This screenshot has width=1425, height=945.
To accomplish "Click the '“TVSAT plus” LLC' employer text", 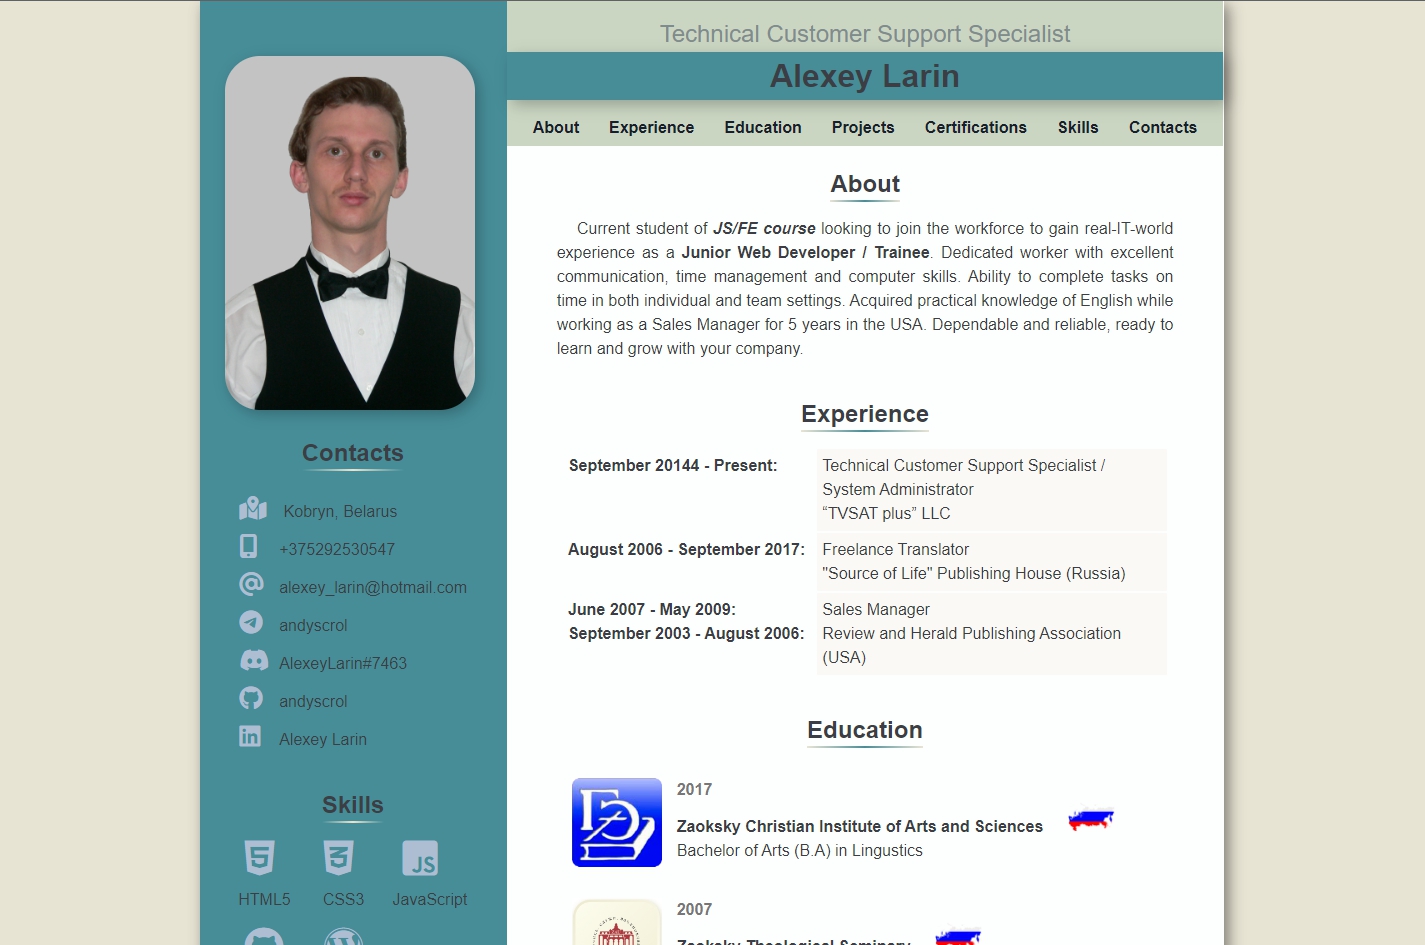I will click(886, 513).
